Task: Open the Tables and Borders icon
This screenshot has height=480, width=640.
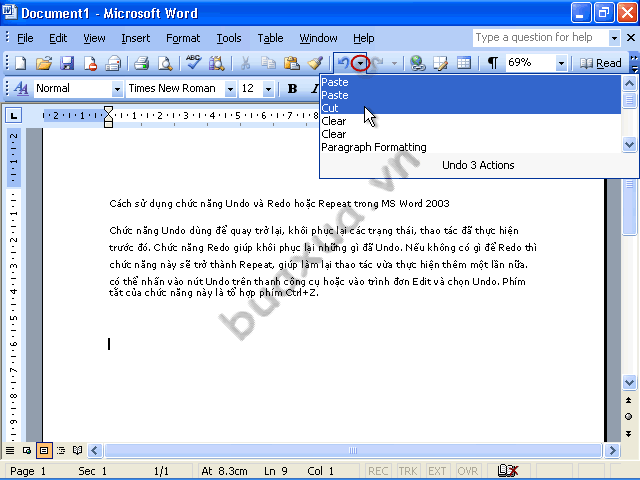Action: pyautogui.click(x=440, y=63)
